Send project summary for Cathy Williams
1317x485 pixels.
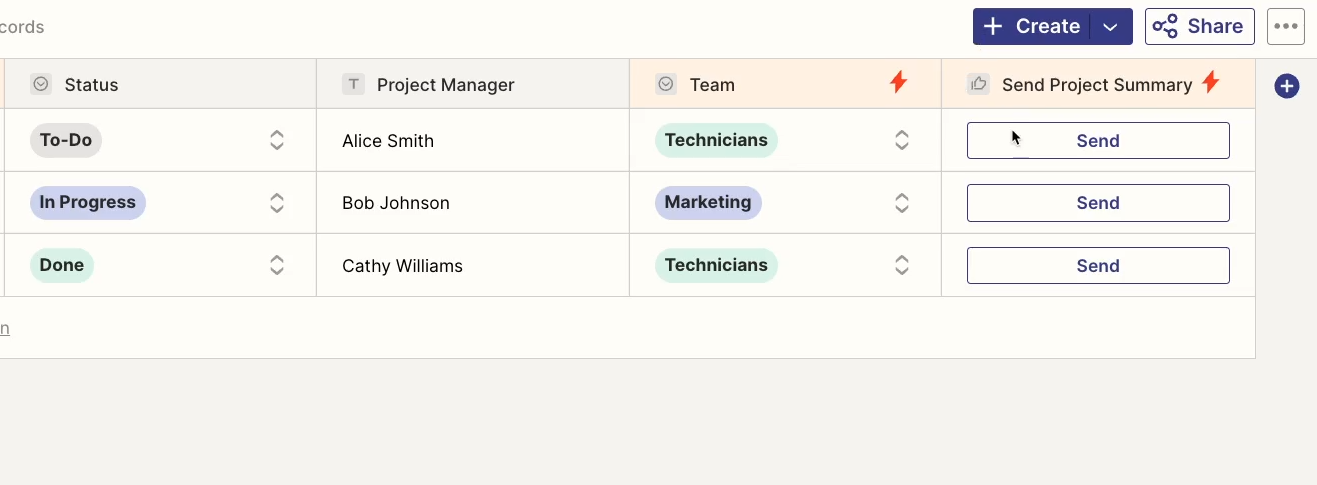pyautogui.click(x=1098, y=266)
